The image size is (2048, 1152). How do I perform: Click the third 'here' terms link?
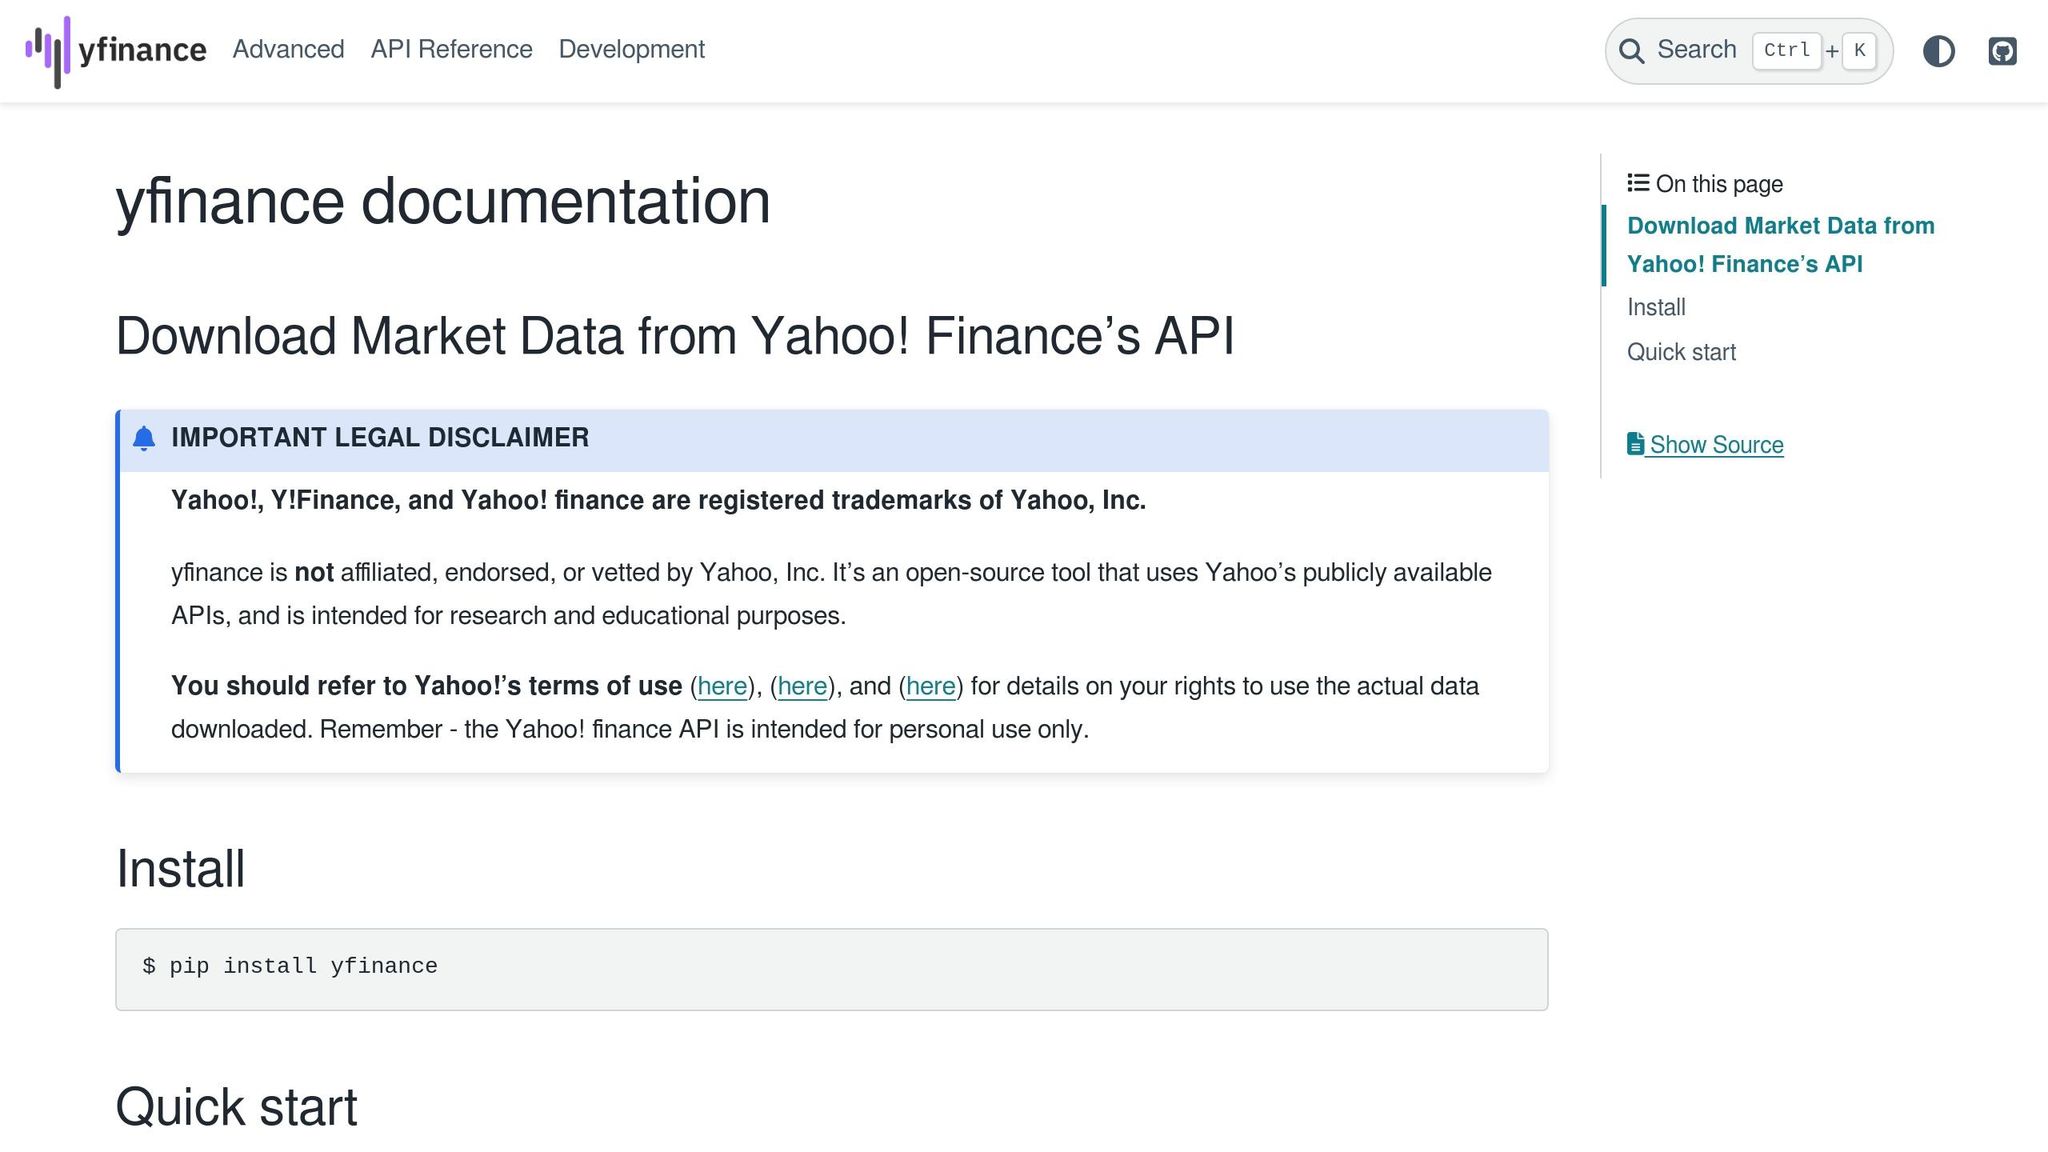(x=930, y=686)
